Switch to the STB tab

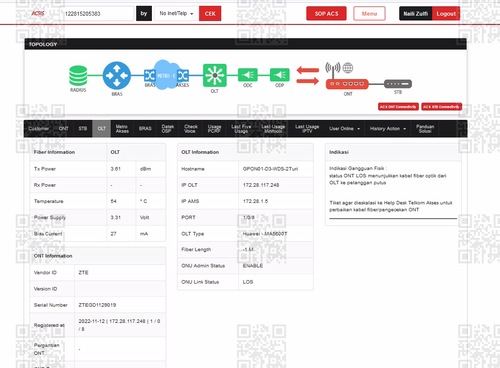[83, 129]
